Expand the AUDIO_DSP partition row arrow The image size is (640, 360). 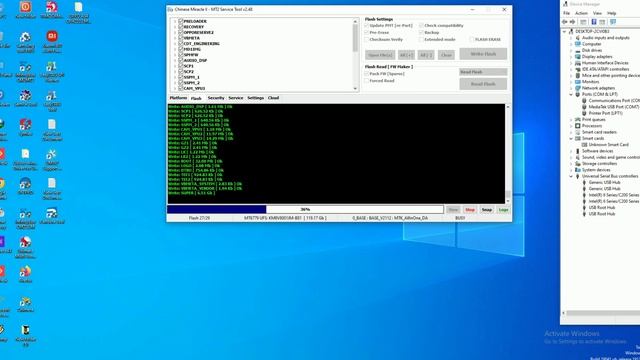tap(175, 60)
